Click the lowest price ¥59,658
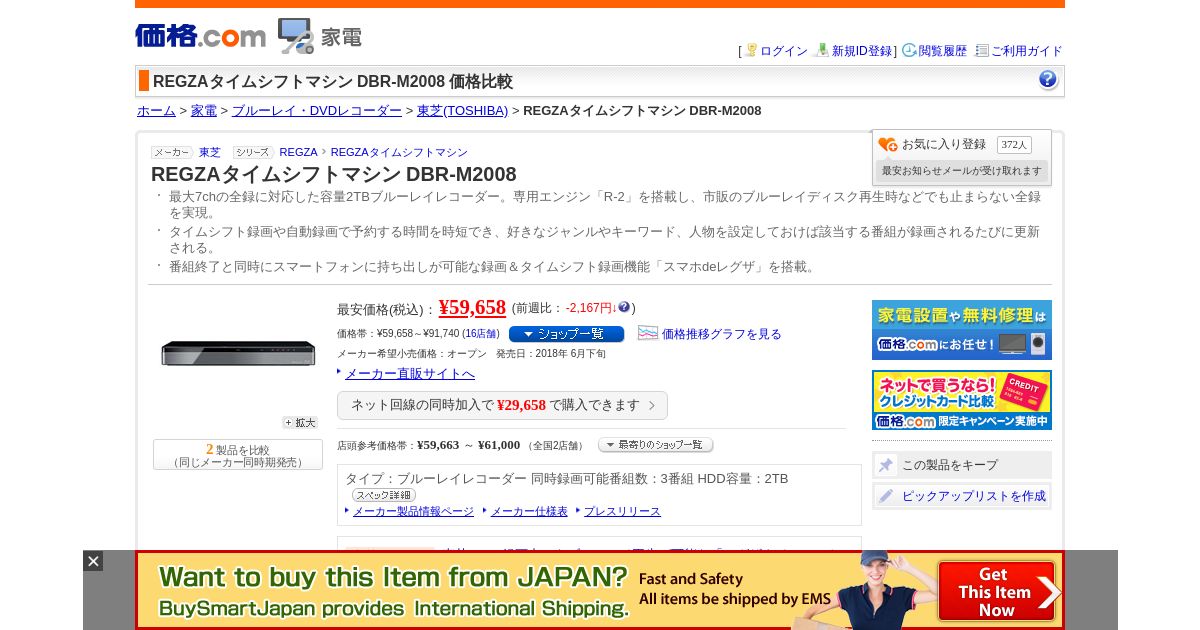1200x630 pixels. [x=472, y=308]
